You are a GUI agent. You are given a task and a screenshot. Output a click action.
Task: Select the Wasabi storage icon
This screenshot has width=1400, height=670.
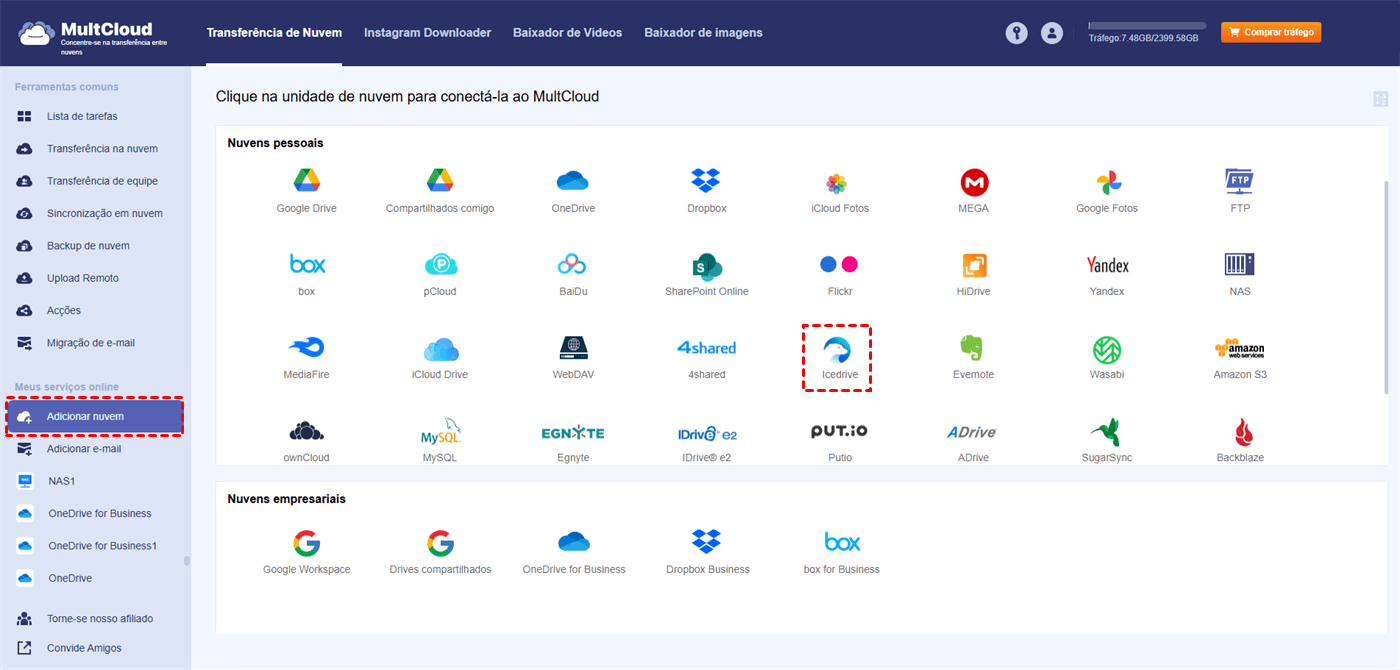coord(1107,349)
